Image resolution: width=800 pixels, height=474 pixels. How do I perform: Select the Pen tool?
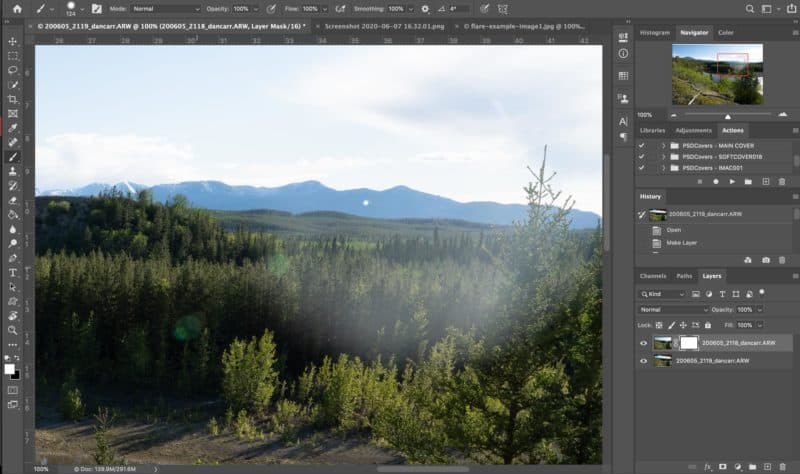tap(13, 258)
